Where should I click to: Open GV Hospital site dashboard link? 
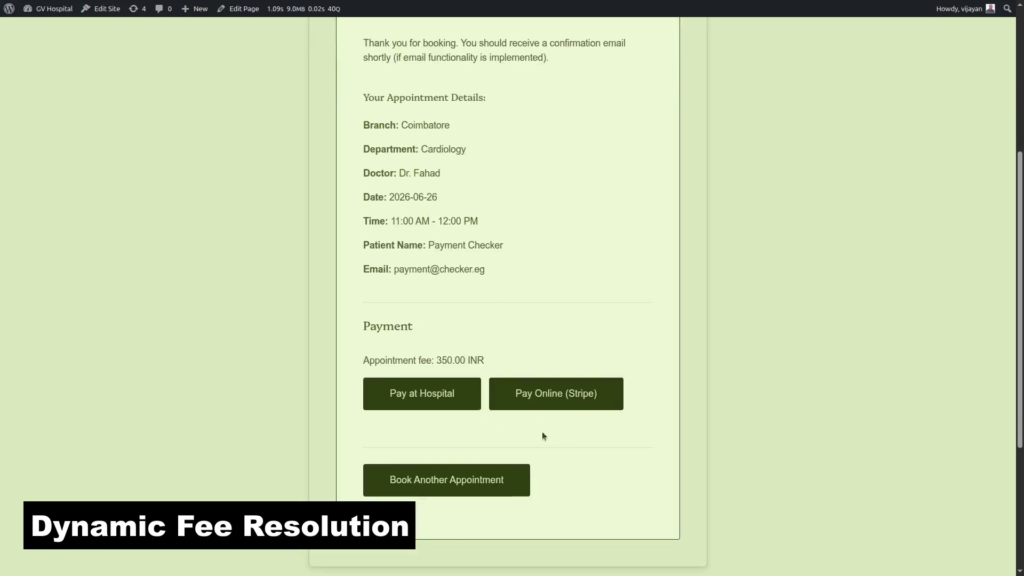click(x=48, y=8)
